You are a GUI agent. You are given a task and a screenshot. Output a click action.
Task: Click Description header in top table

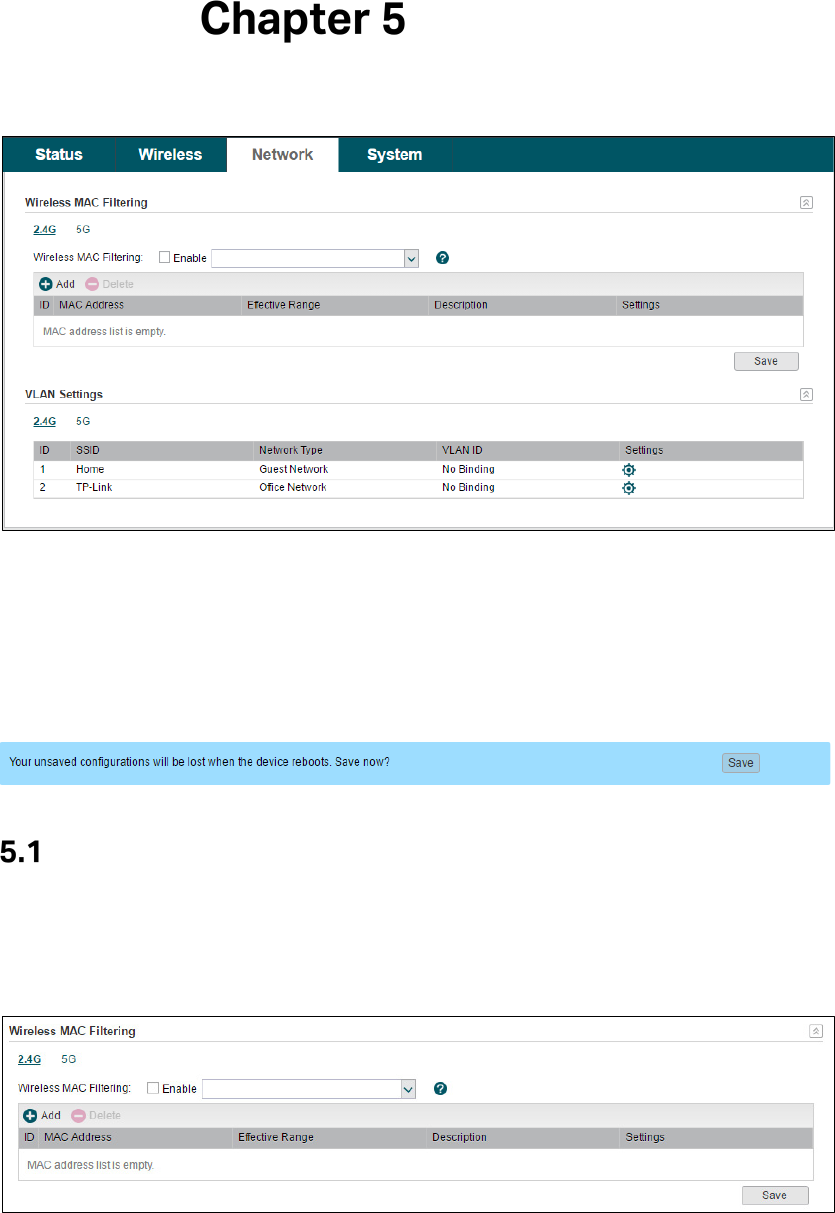(461, 305)
